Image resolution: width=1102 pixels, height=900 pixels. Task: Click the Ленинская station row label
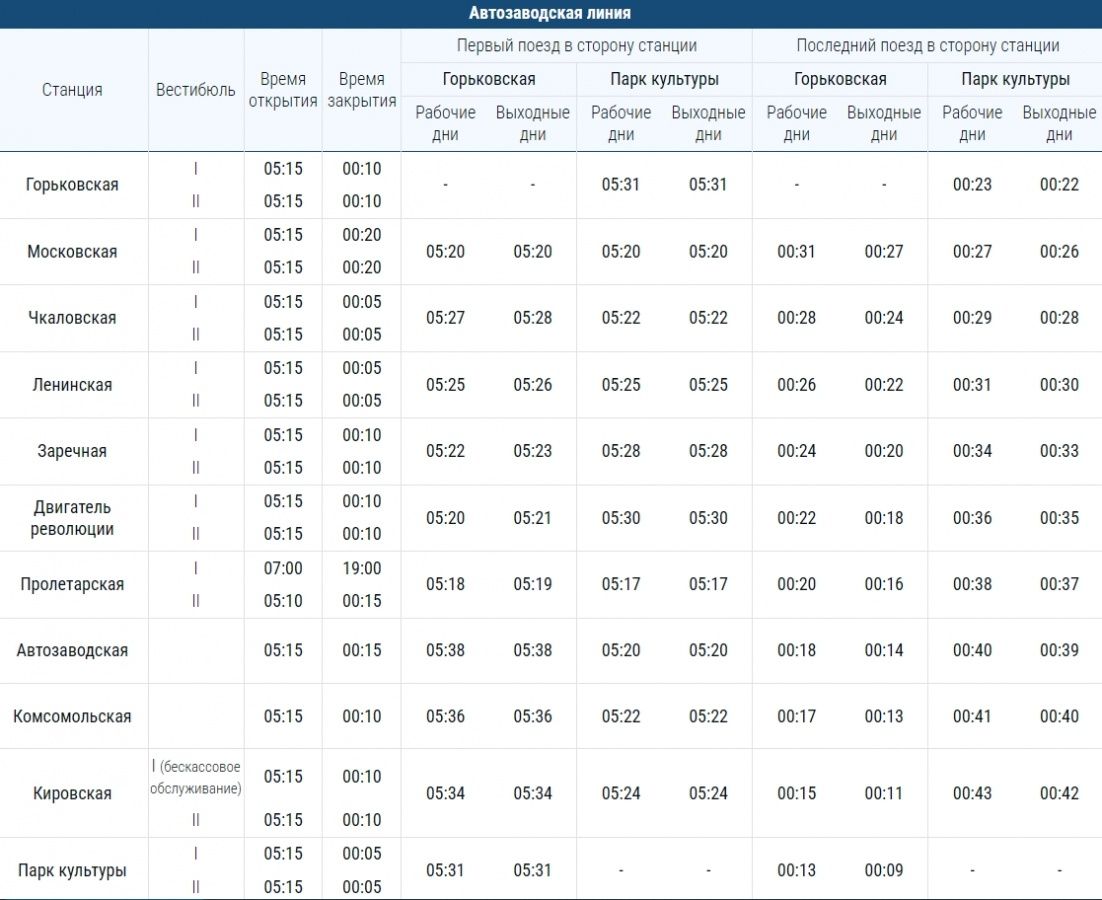click(x=72, y=385)
